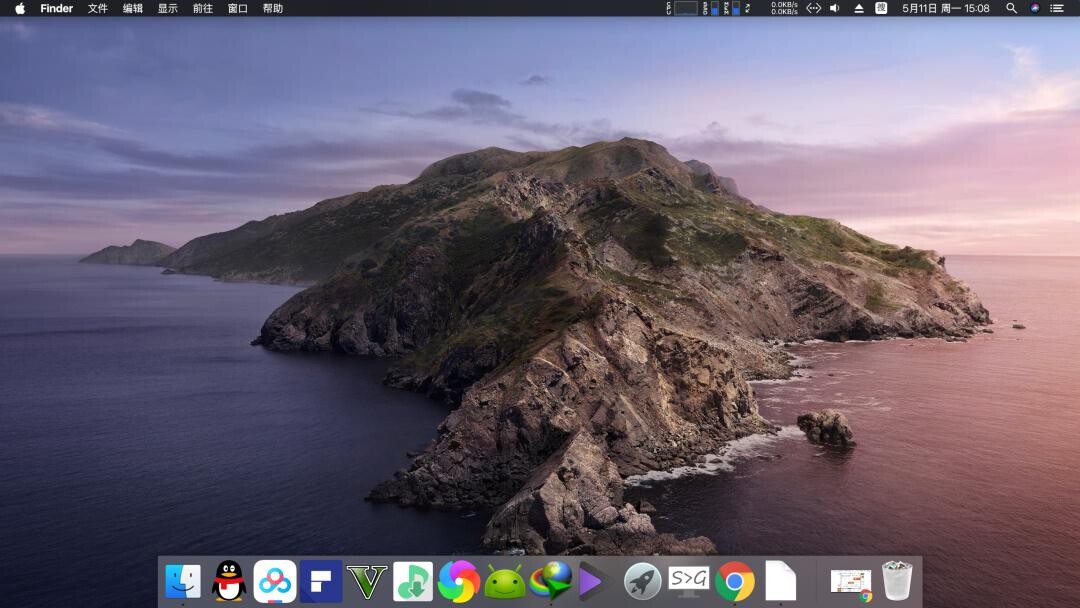Open the 帮助 menu
This screenshot has height=608, width=1080.
[x=273, y=8]
